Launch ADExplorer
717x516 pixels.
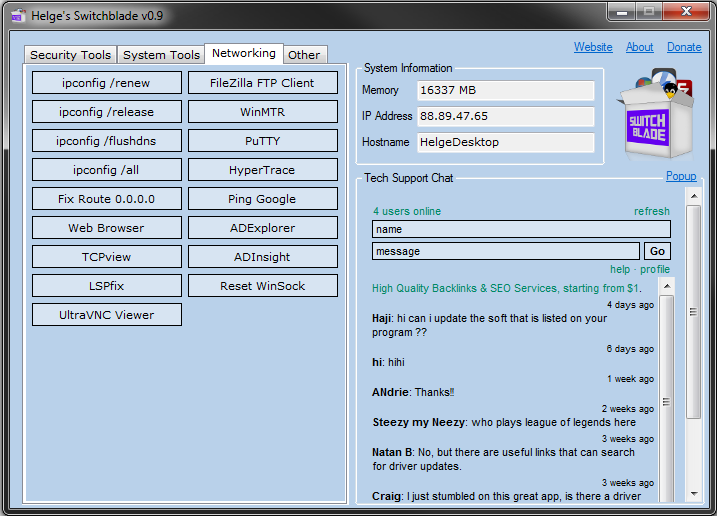[x=262, y=228]
